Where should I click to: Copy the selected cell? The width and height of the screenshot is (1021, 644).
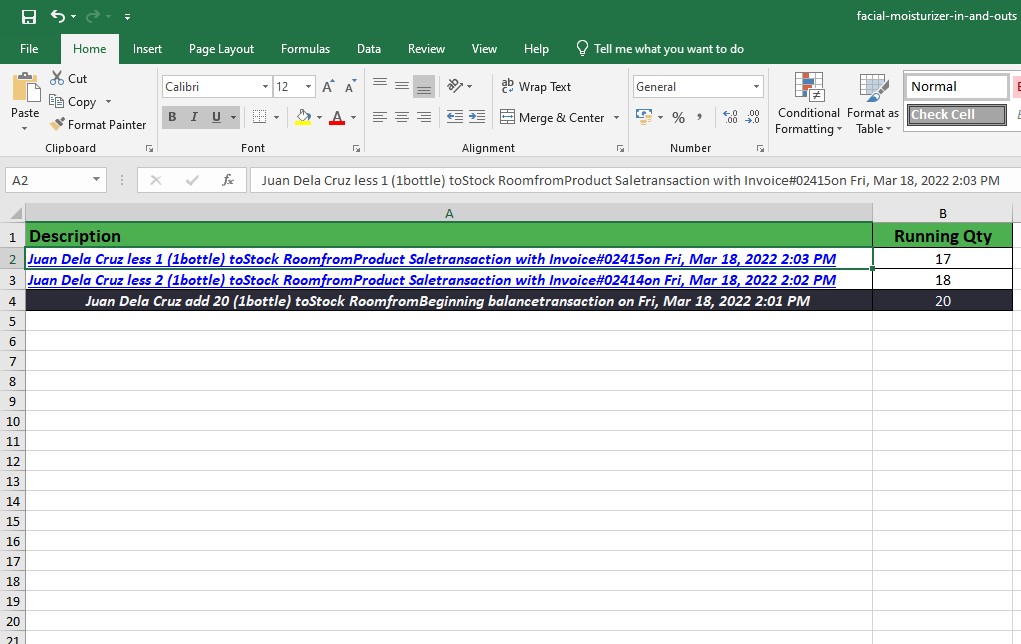pyautogui.click(x=73, y=102)
